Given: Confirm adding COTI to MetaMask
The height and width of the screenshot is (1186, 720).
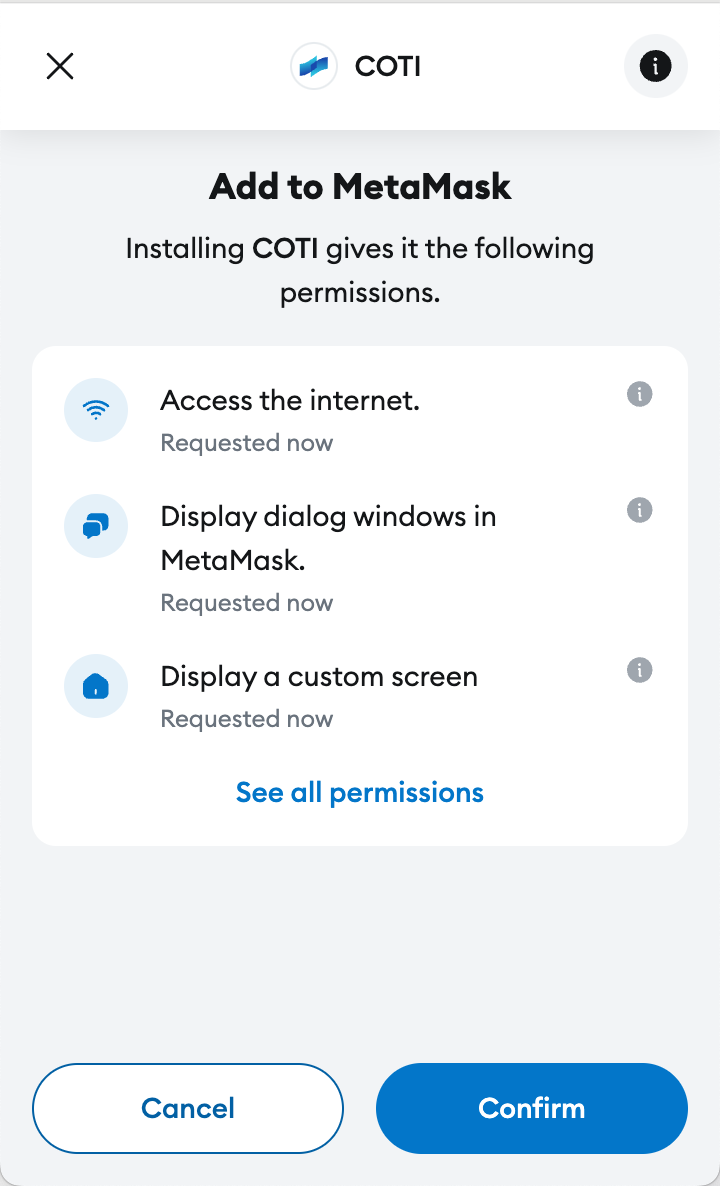Looking at the screenshot, I should coord(531,1108).
